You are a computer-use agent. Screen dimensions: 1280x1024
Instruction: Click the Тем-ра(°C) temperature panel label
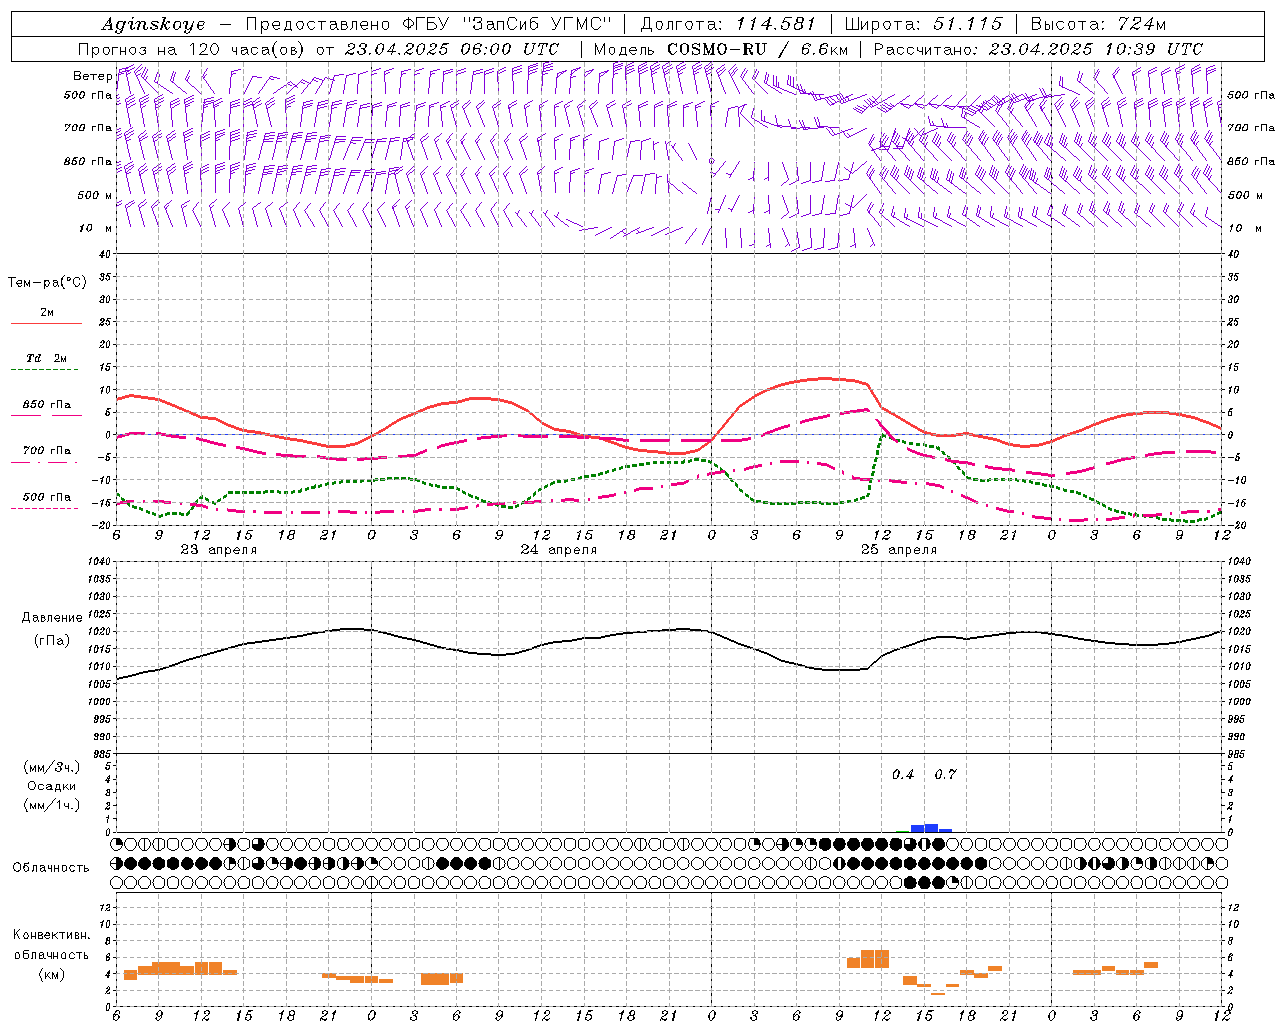(x=47, y=283)
